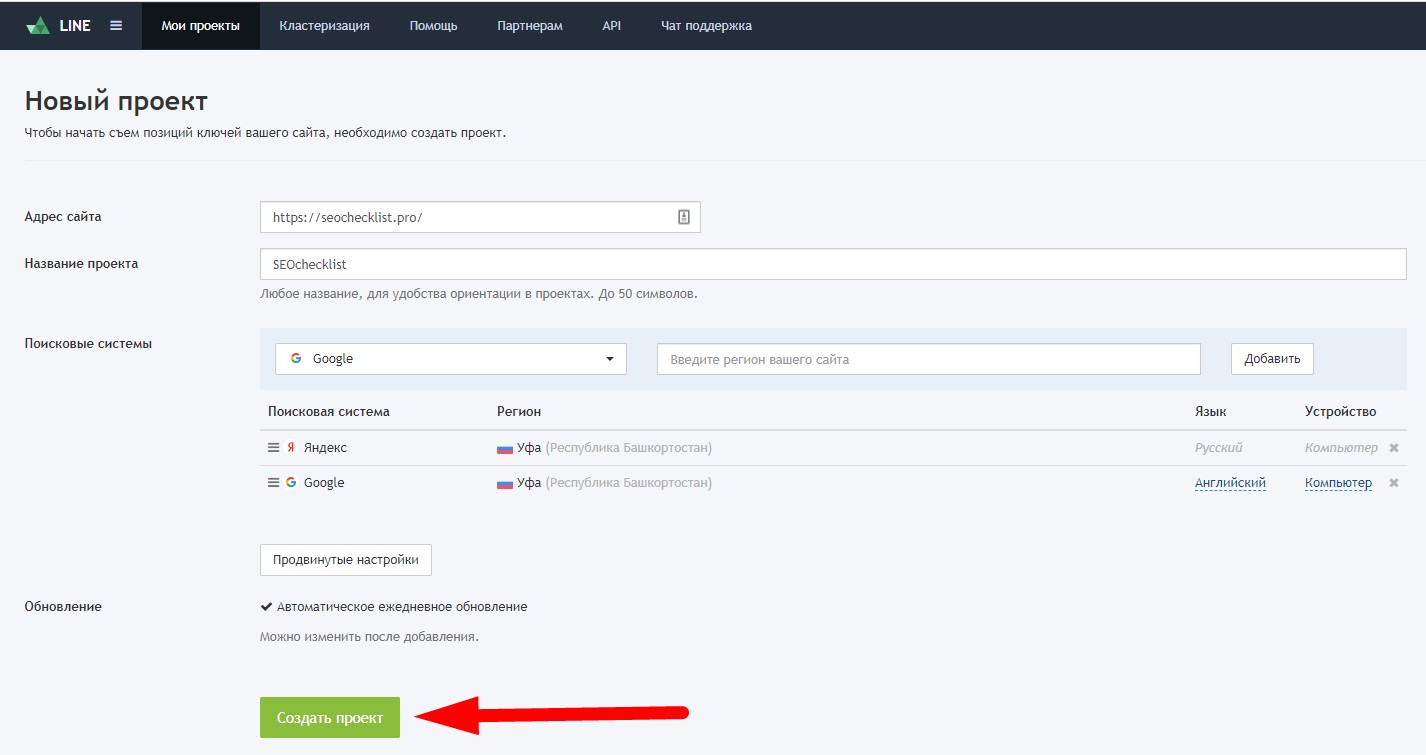Open the Мои проекты tab
The image size is (1426, 755).
[201, 25]
